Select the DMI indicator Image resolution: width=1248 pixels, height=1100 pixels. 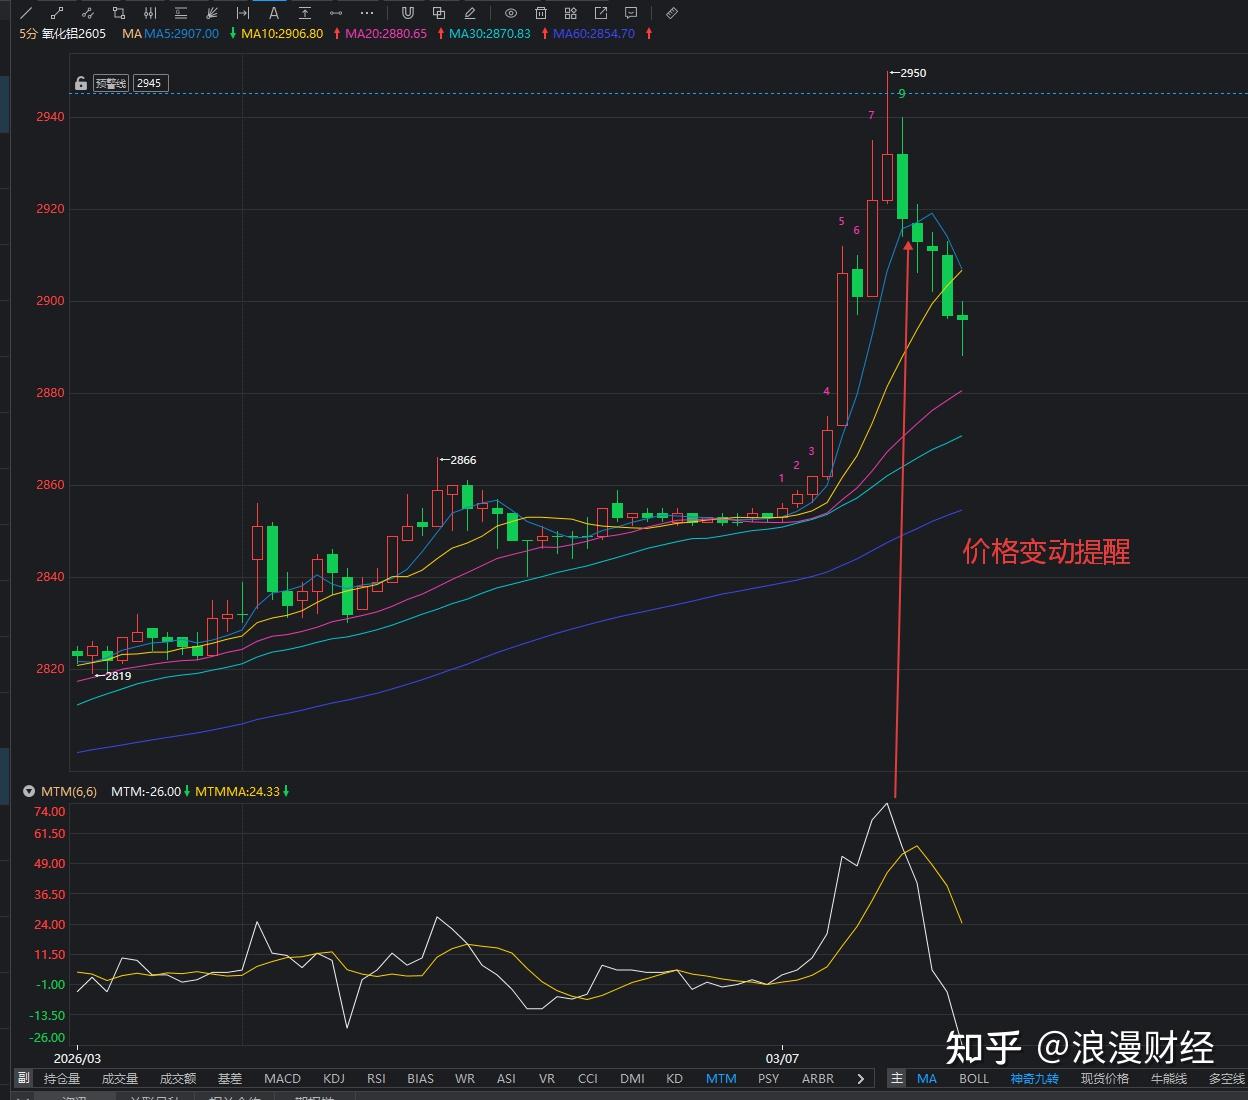click(x=632, y=1078)
